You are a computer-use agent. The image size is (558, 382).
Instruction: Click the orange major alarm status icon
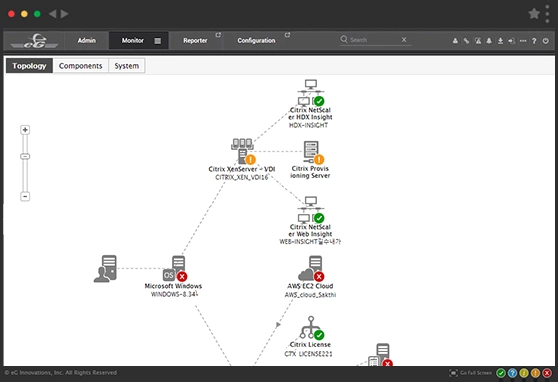click(535, 373)
